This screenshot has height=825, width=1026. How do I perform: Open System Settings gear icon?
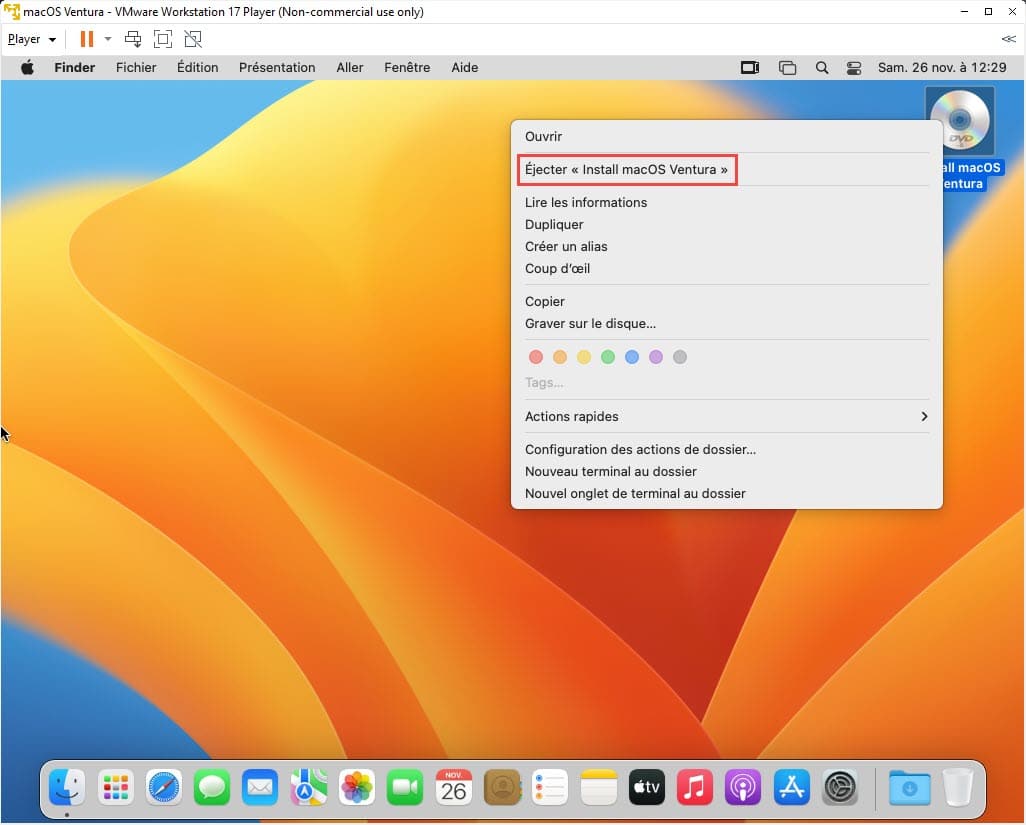[x=840, y=788]
